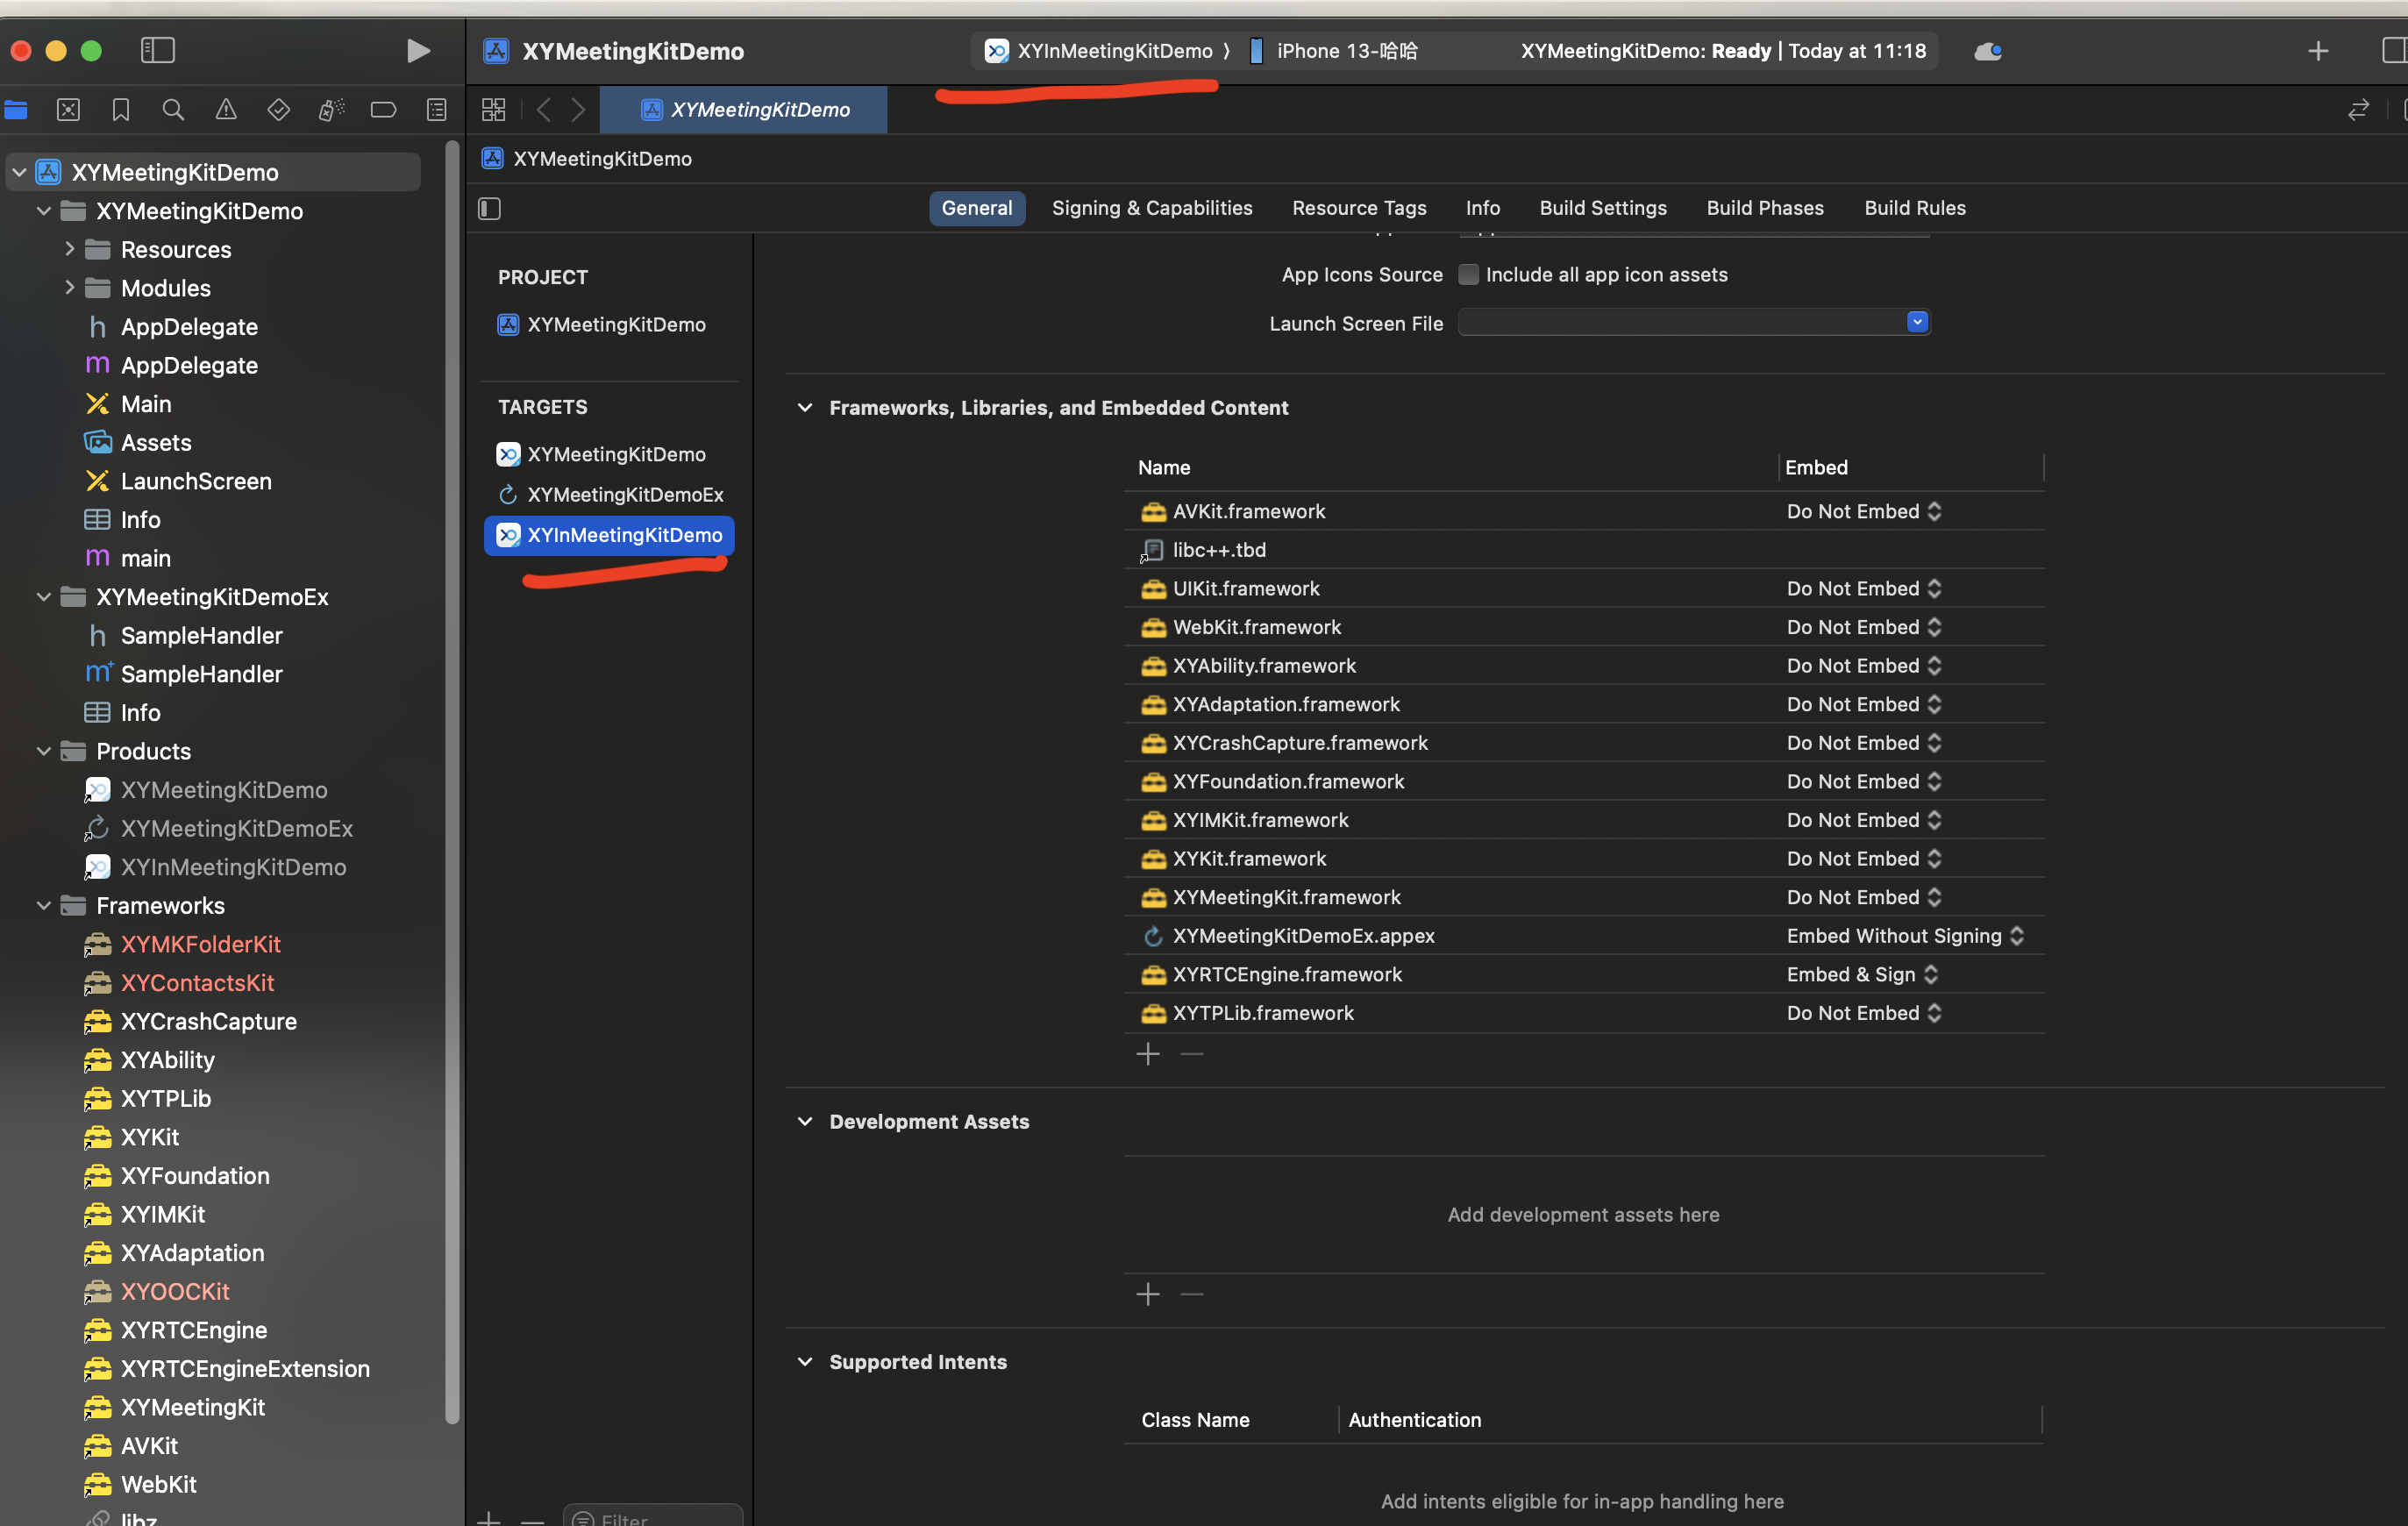Open the Breakpoint navigator
Image resolution: width=2408 pixels, height=1526 pixels.
(384, 110)
